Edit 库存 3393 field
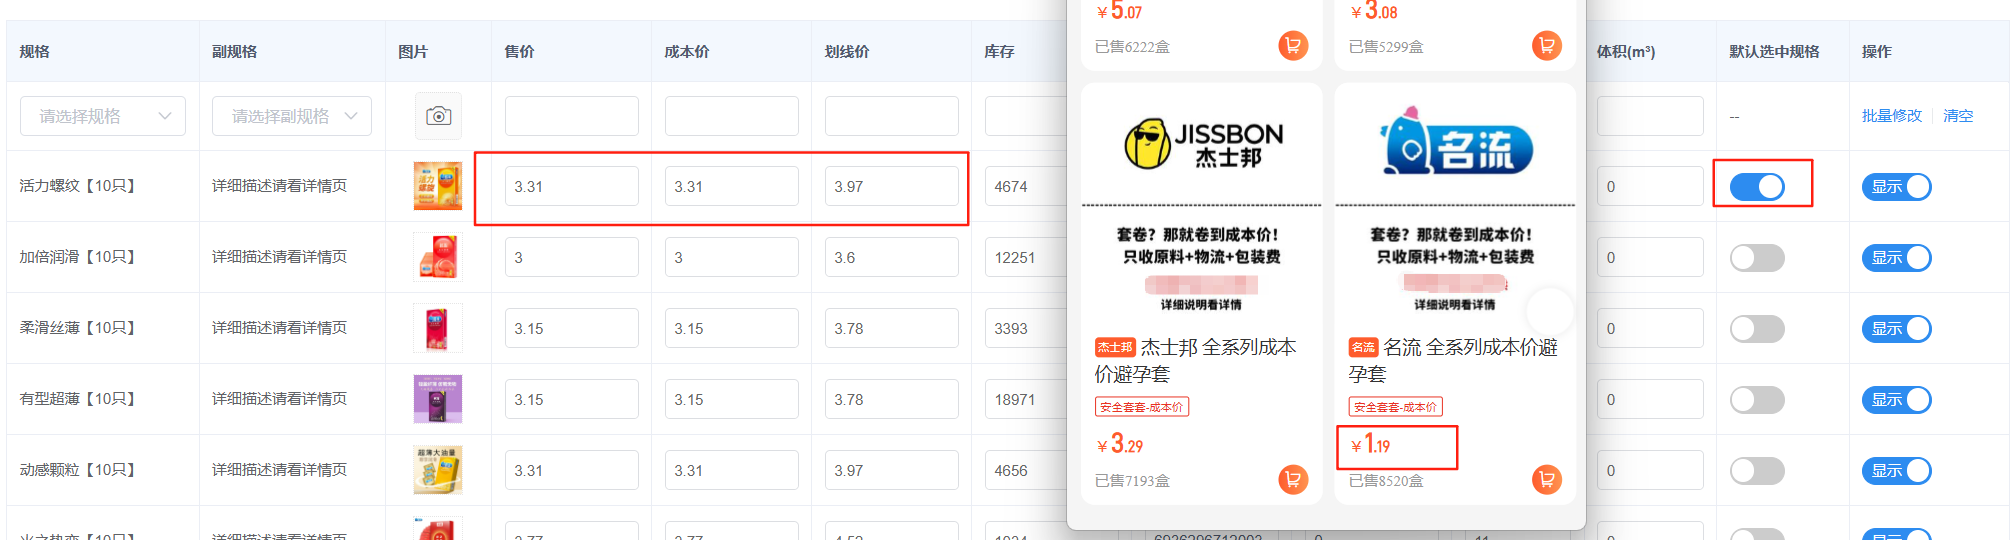2010x540 pixels. coord(1026,329)
